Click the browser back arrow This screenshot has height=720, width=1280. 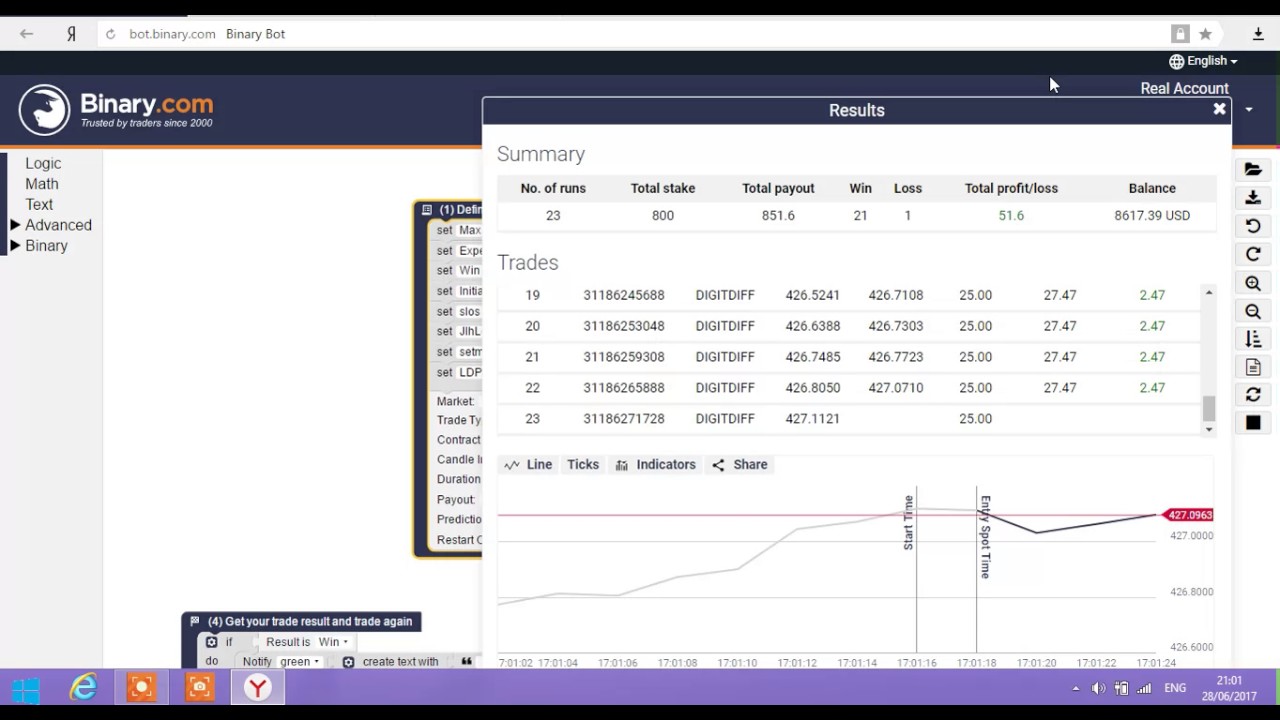[27, 34]
